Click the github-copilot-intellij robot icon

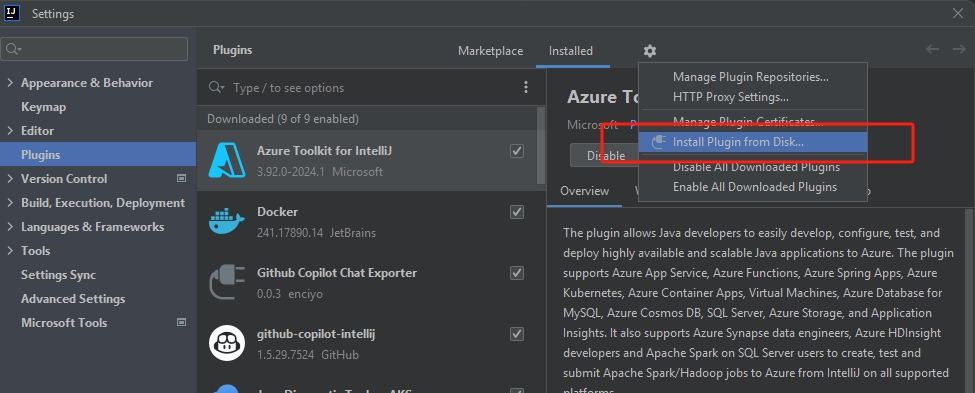(x=226, y=343)
